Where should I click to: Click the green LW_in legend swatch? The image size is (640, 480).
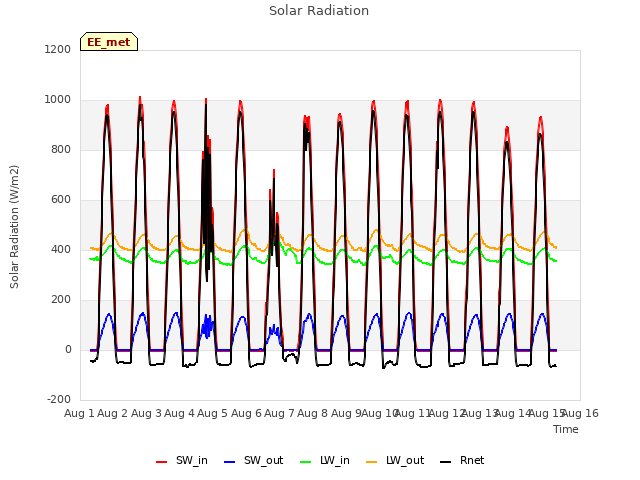point(306,462)
